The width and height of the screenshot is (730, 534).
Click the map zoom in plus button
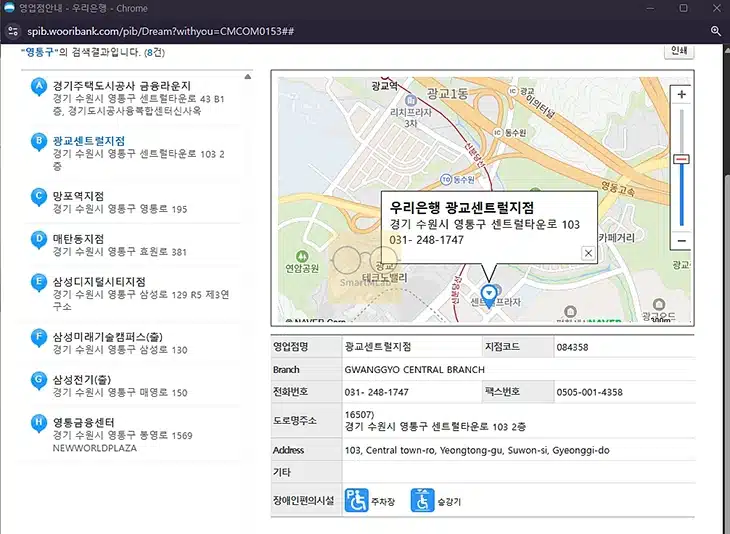(682, 94)
